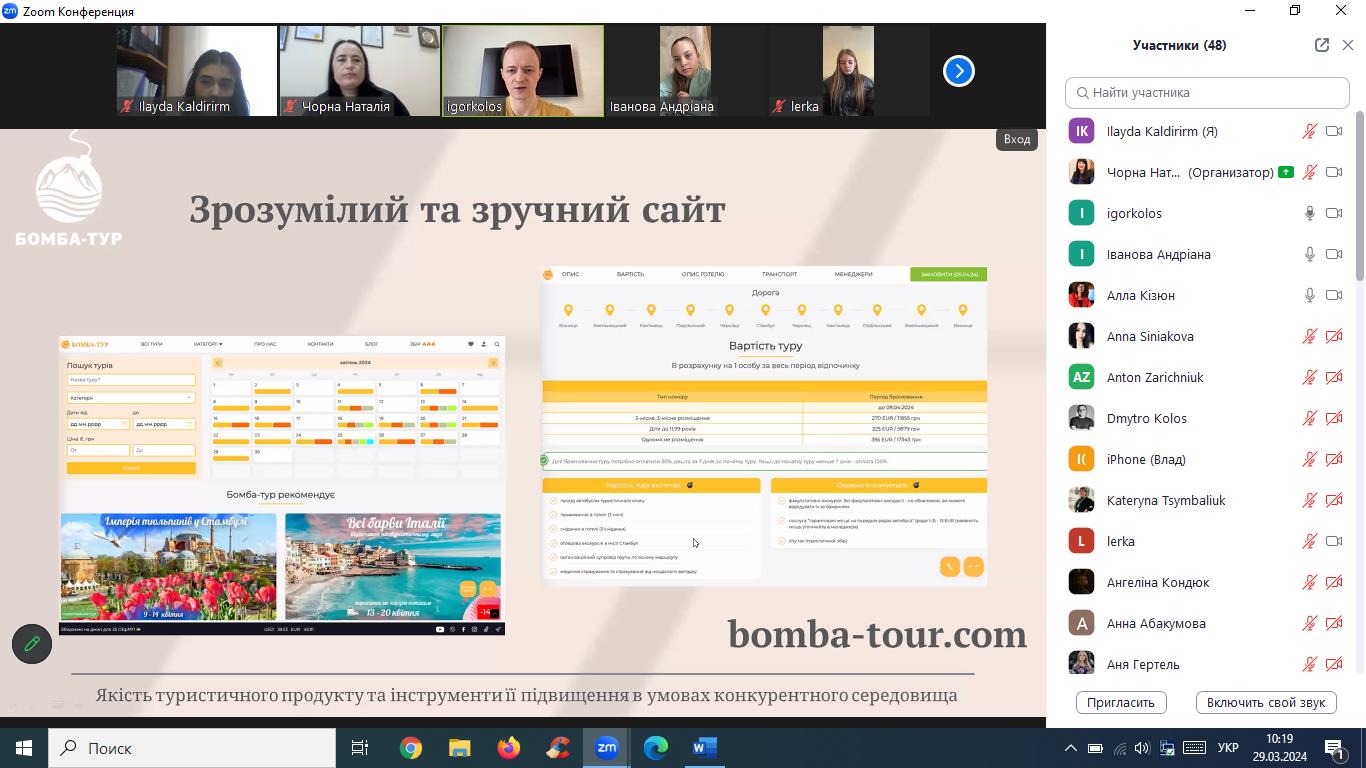Screen dimensions: 1366x768
Task: Open the УКР keyboard language switcher
Action: [x=1228, y=748]
